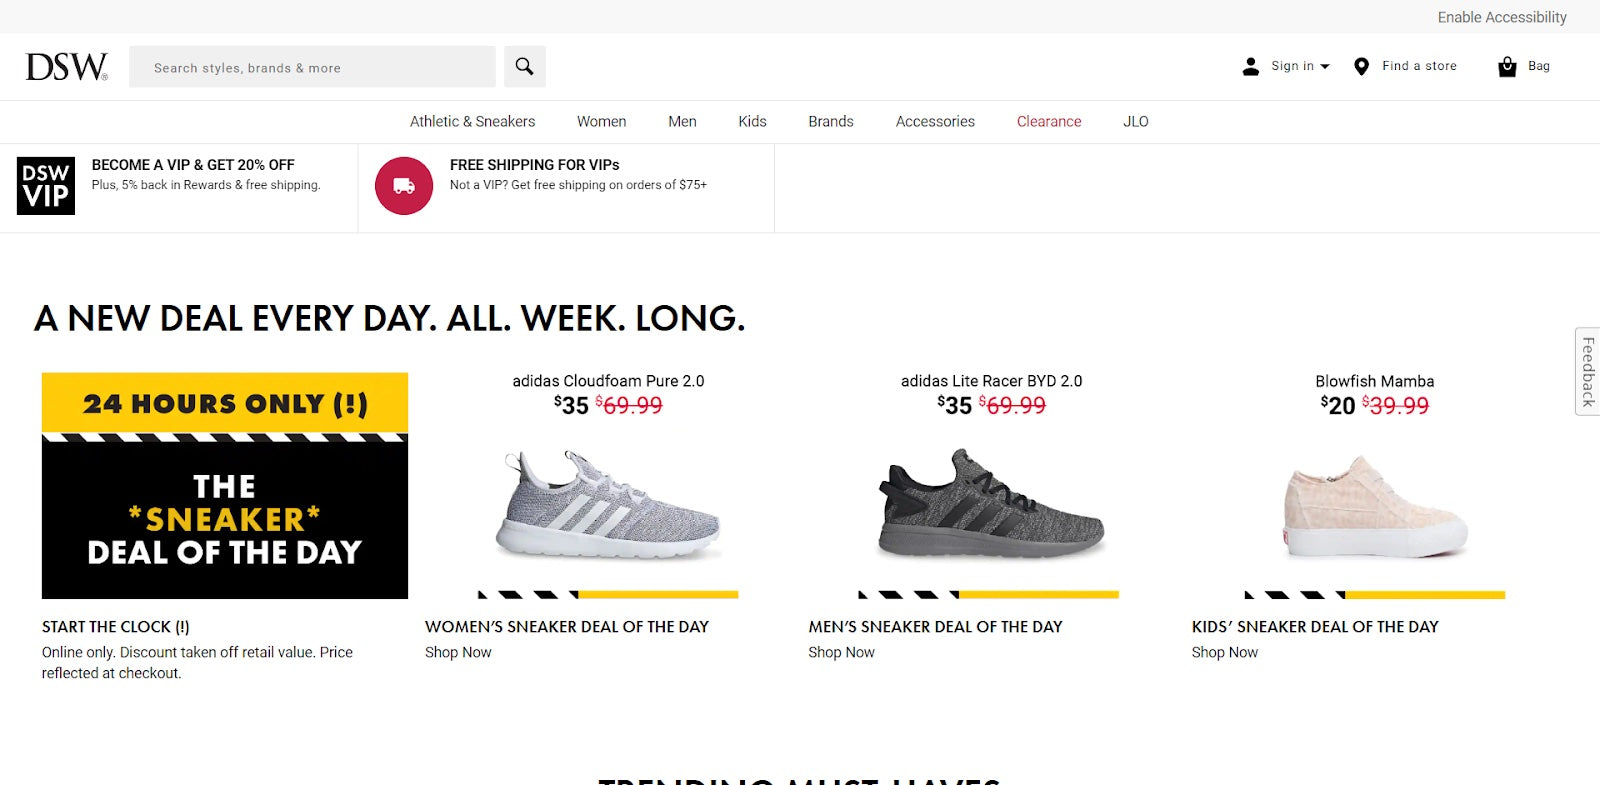Click the DSW logo to go home
1600x785 pixels.
(x=66, y=66)
